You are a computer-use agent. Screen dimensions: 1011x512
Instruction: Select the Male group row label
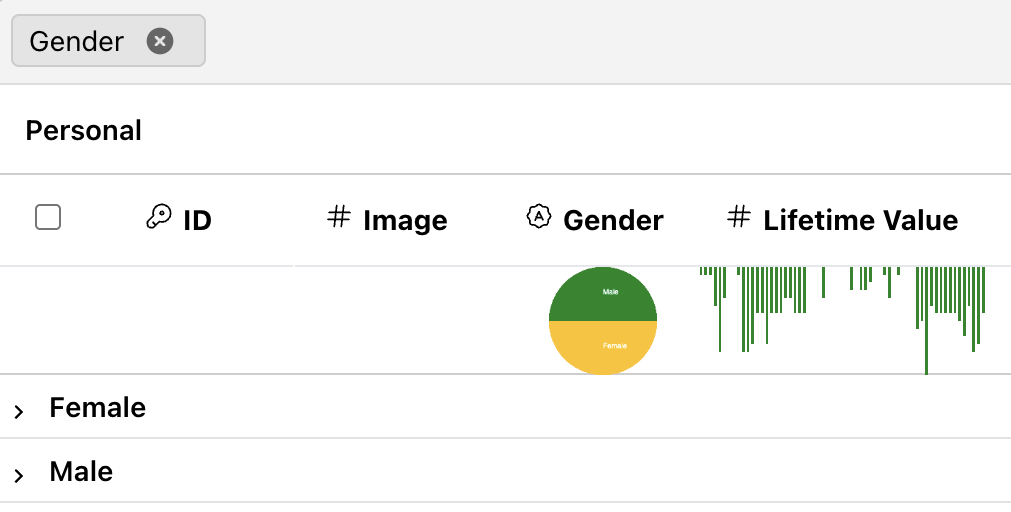click(x=81, y=472)
